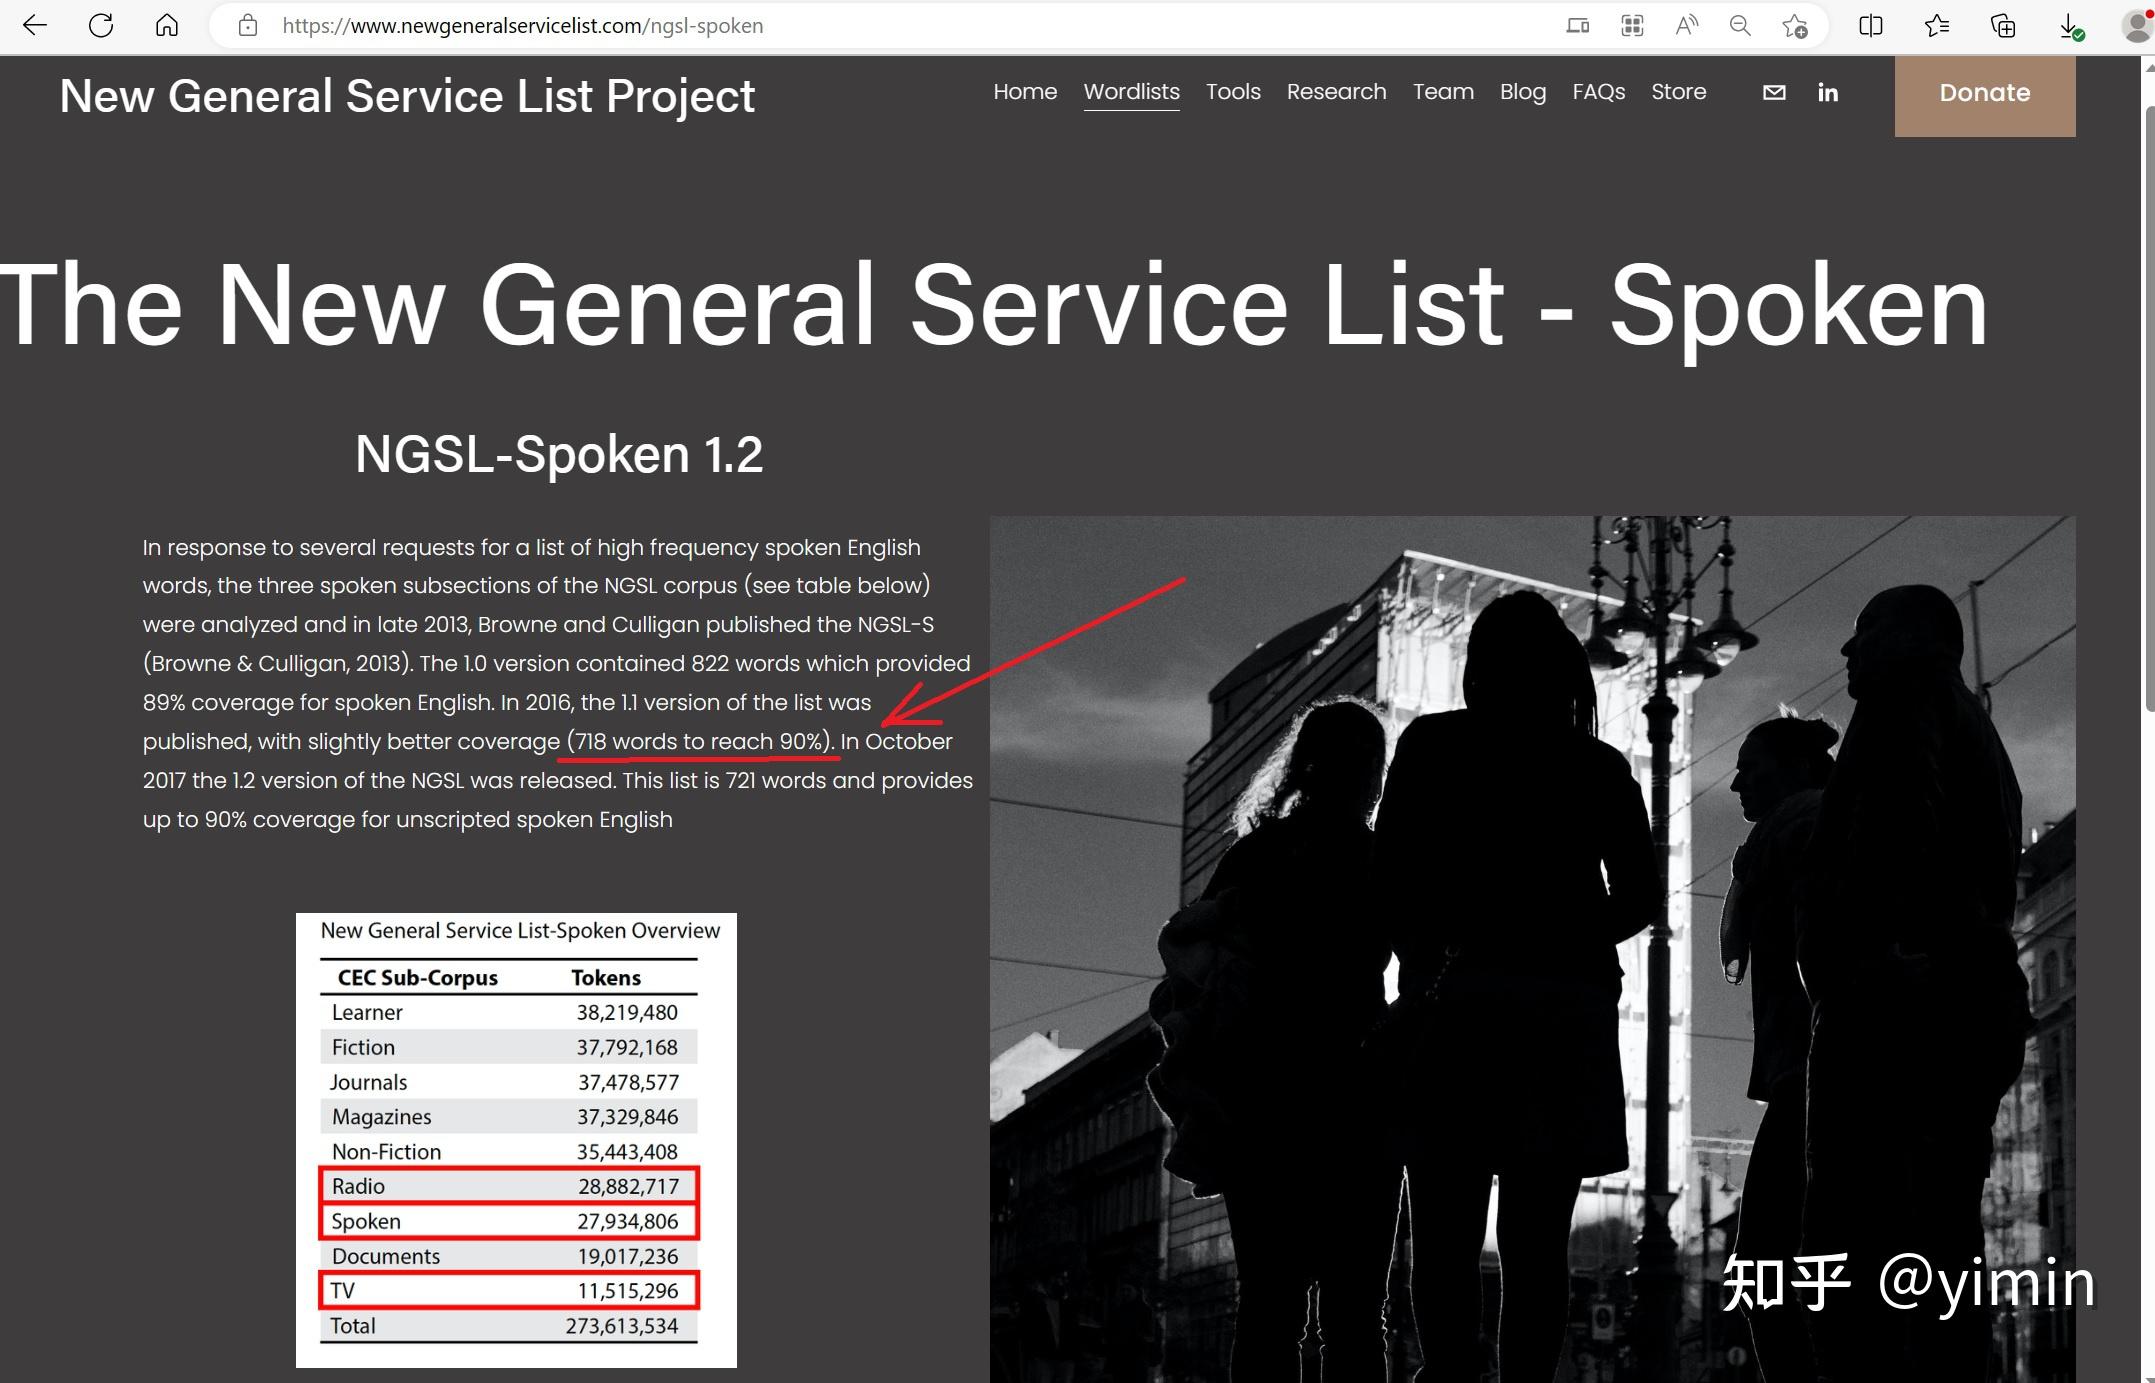Navigate to the Research page
Viewport: 2155px width, 1383px height.
1336,92
